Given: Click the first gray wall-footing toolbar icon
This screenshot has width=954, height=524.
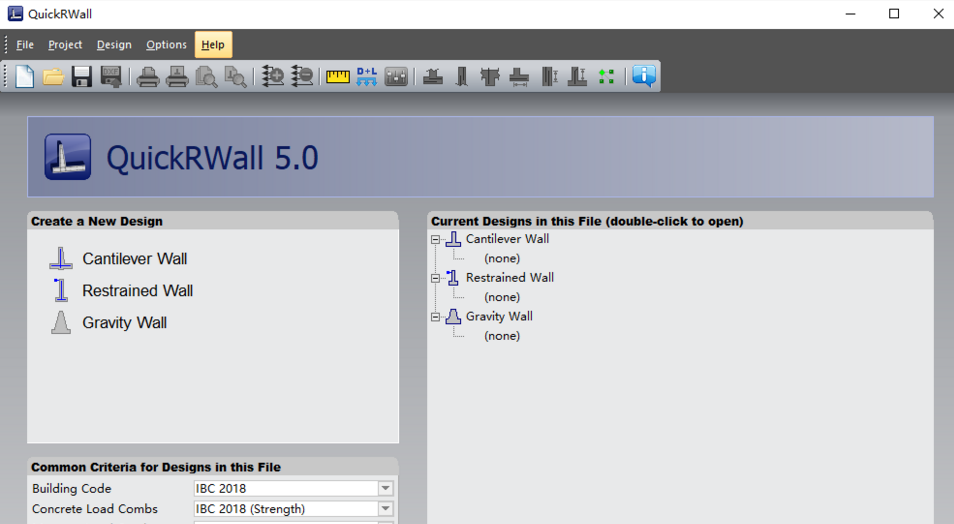Looking at the screenshot, I should click(x=433, y=77).
